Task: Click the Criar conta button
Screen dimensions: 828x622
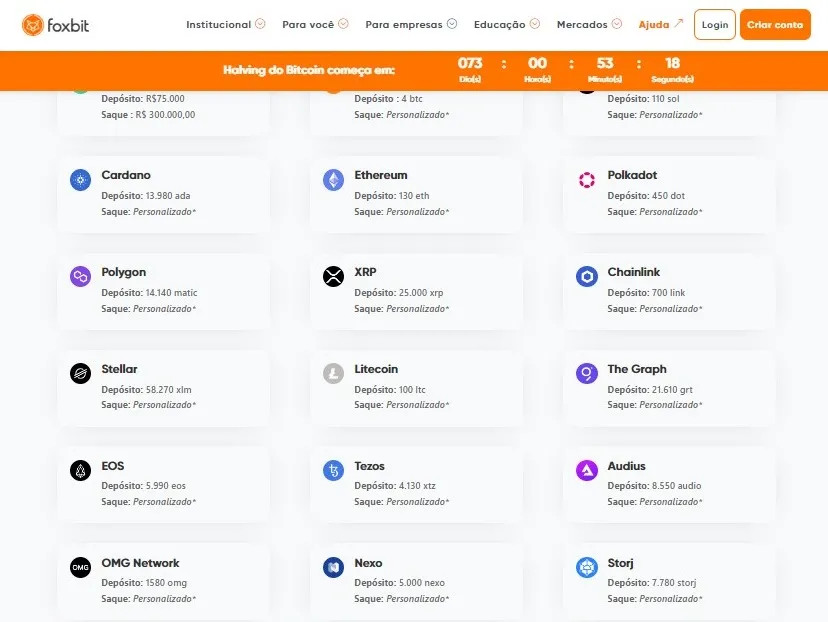Action: pyautogui.click(x=775, y=24)
